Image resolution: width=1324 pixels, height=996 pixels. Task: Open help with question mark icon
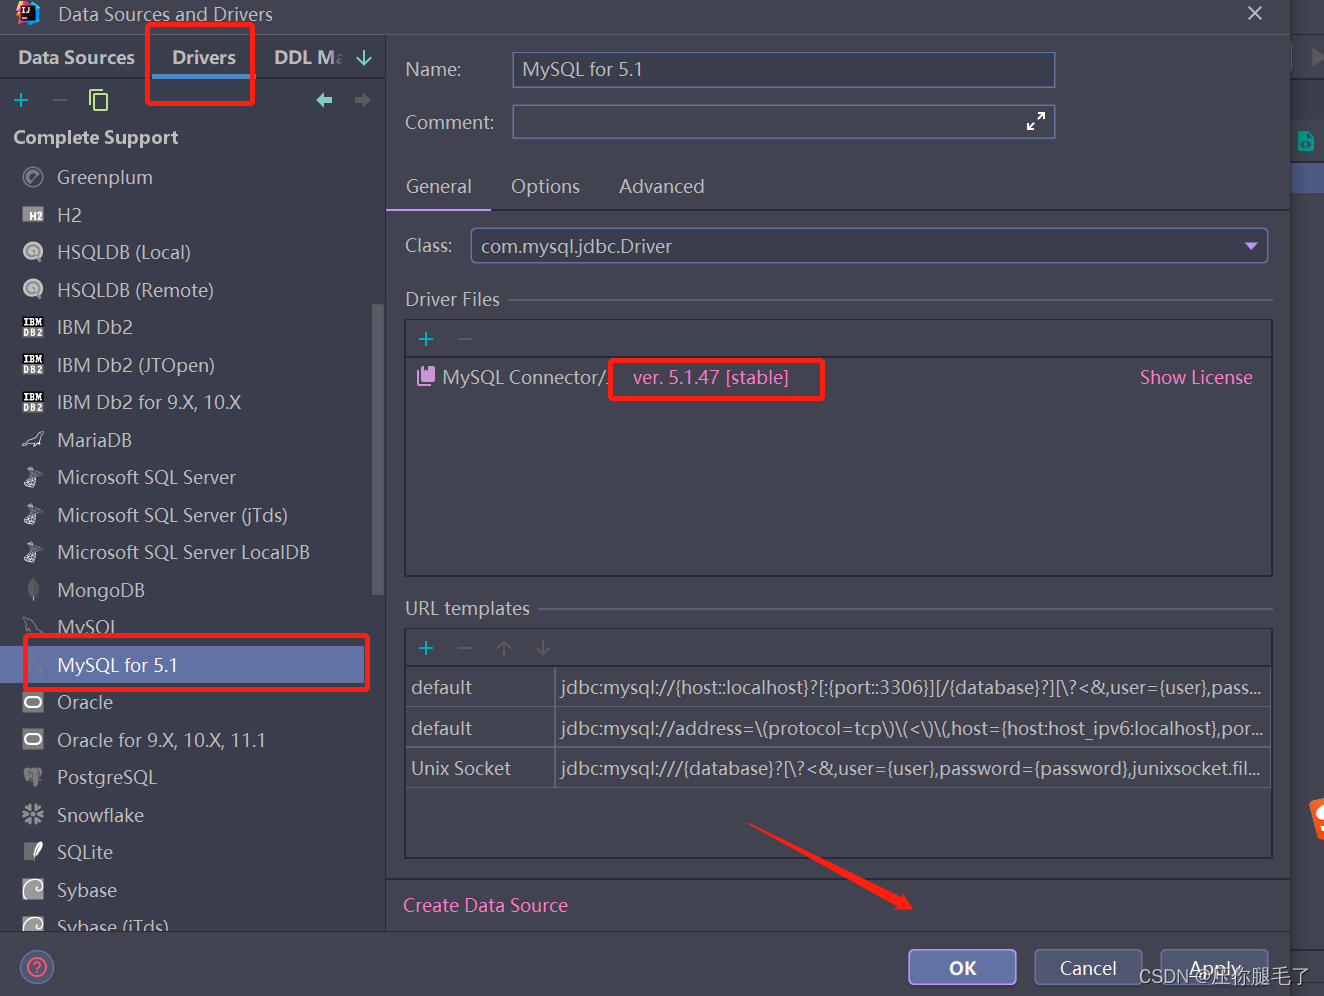click(x=37, y=967)
